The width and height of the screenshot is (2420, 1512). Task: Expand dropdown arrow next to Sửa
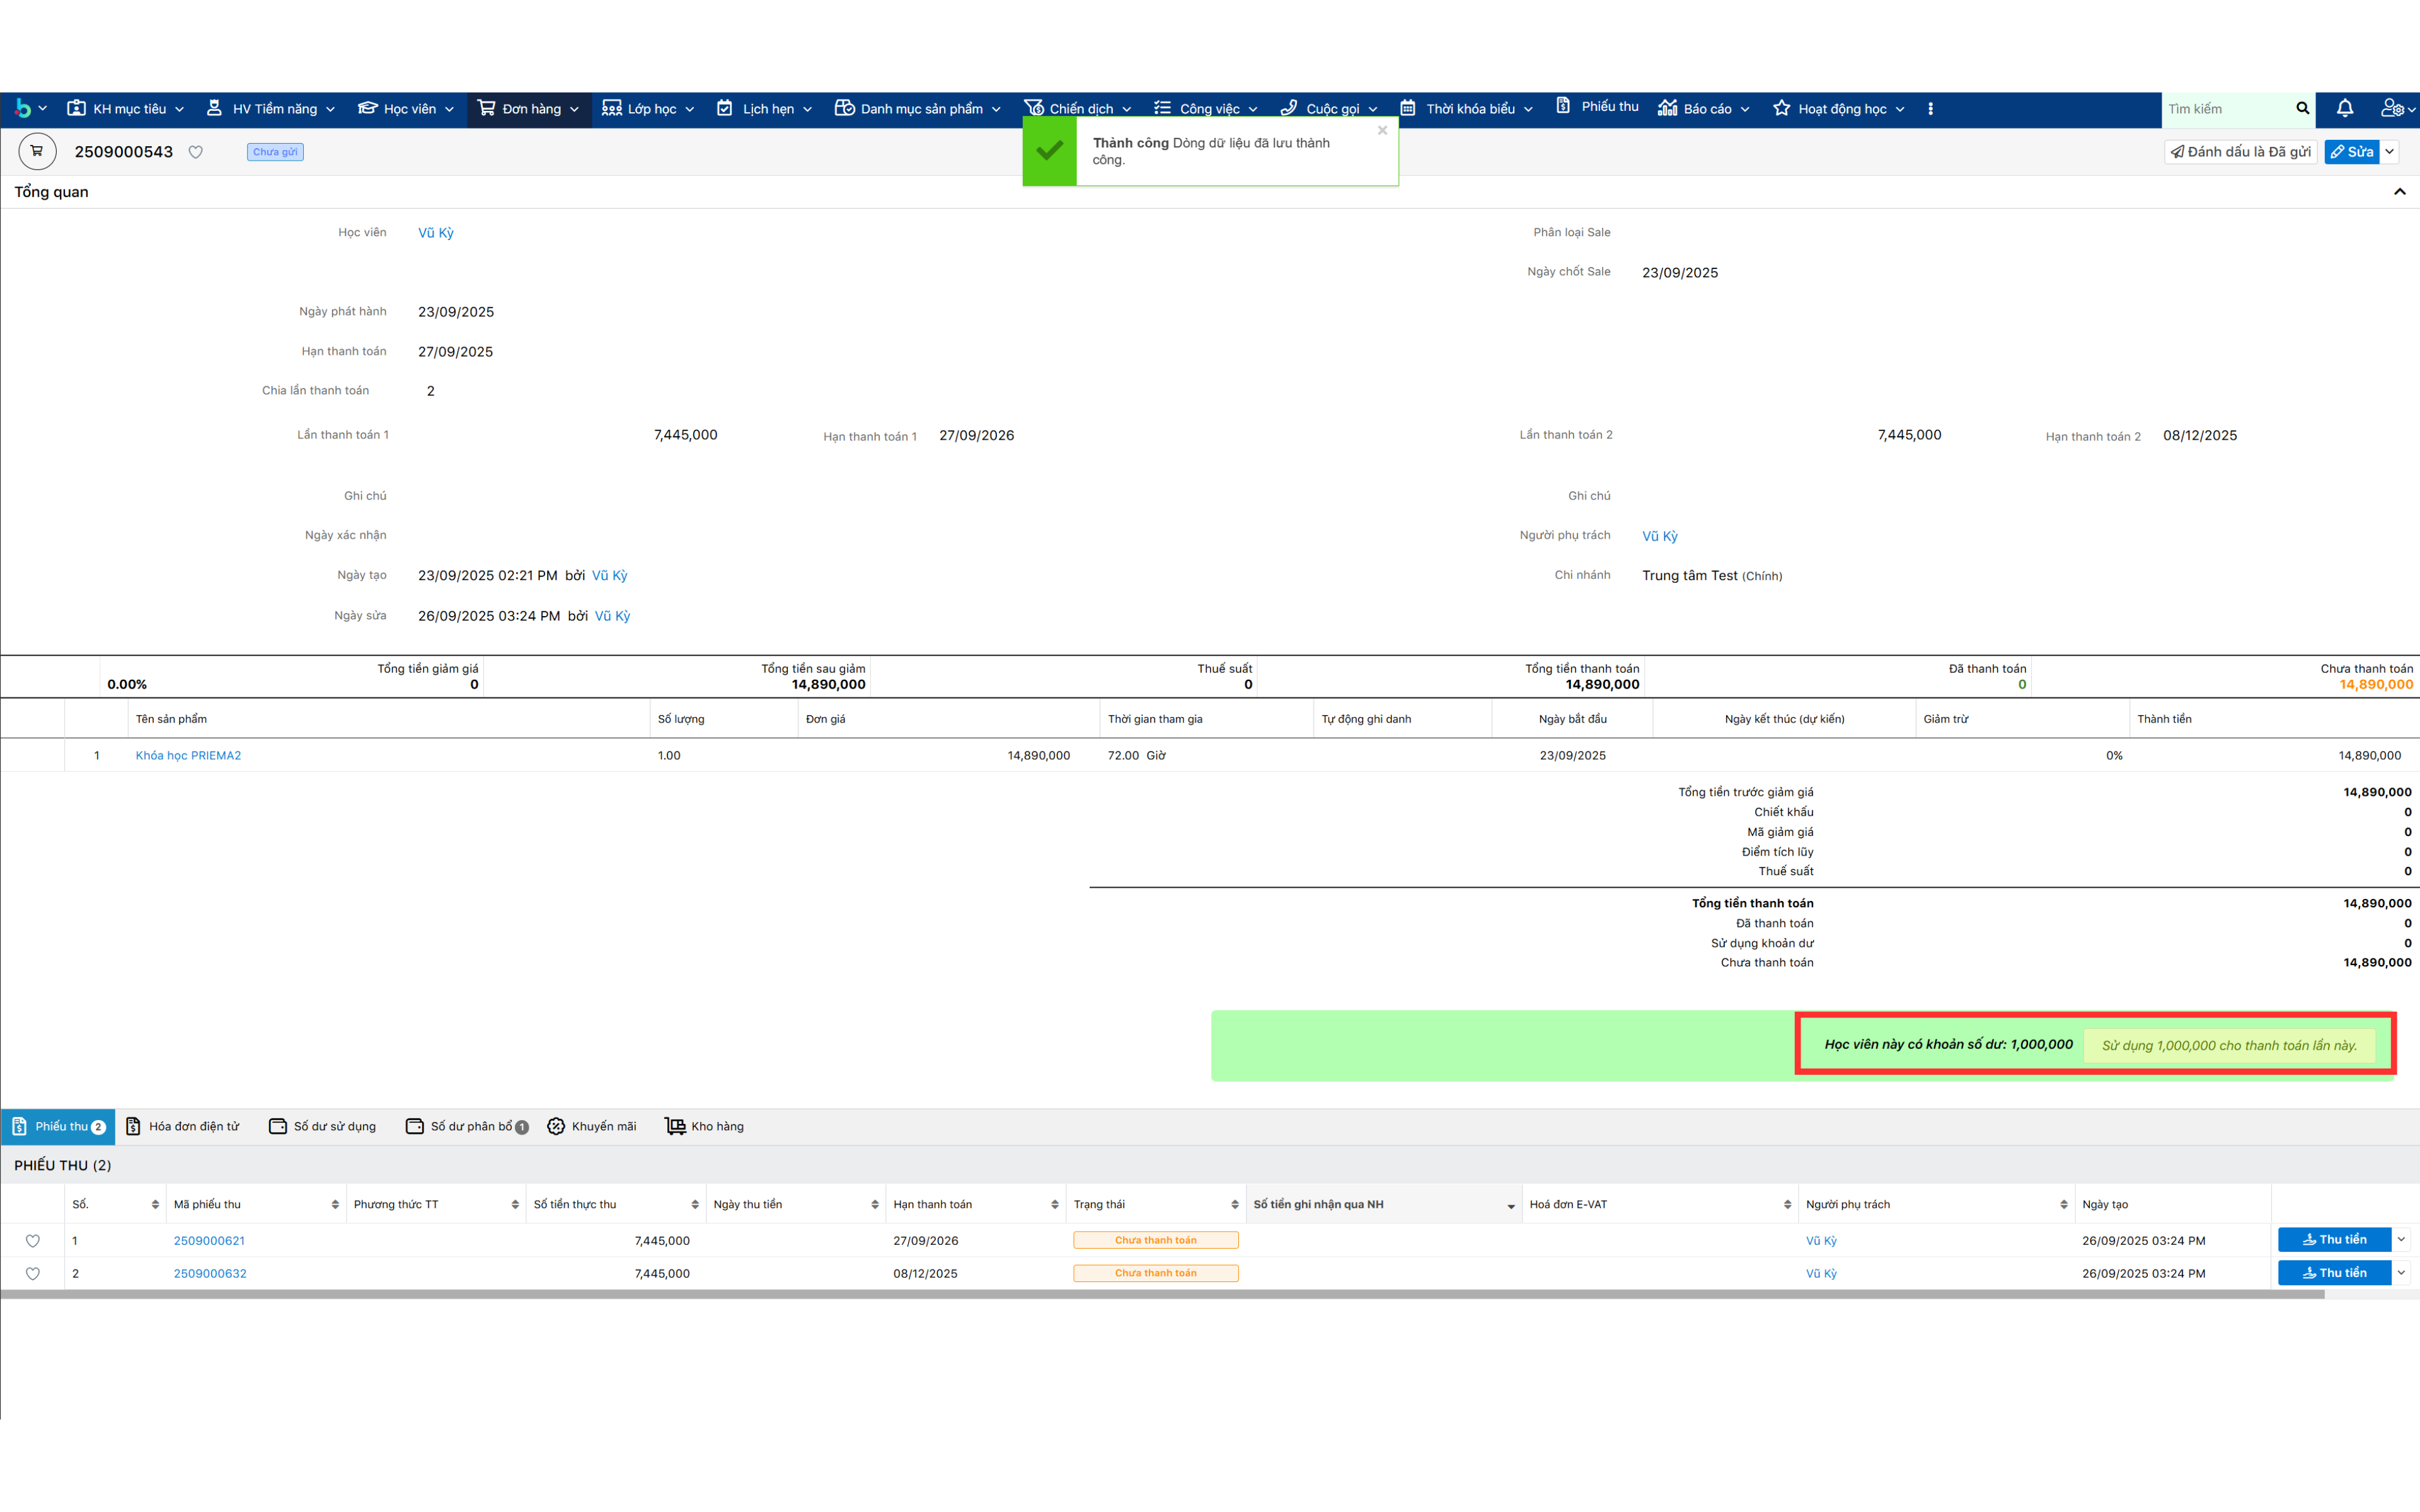pyautogui.click(x=2390, y=151)
